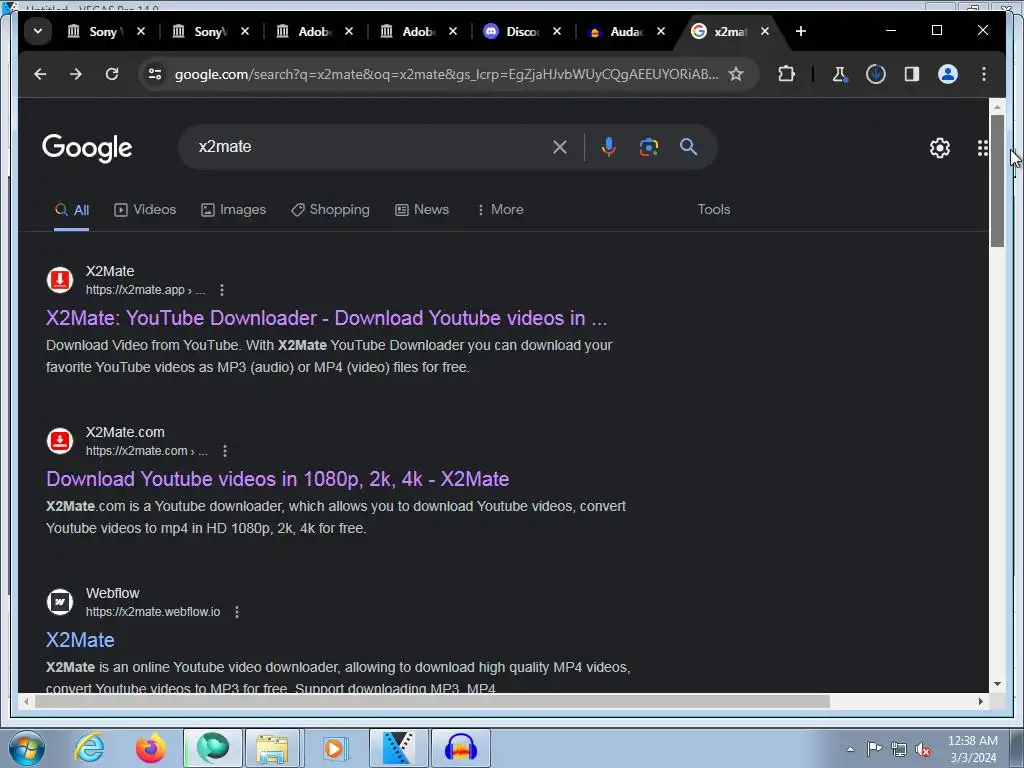Click the X2Mate.com site favicon
This screenshot has width=1024, height=768.
pyautogui.click(x=60, y=441)
